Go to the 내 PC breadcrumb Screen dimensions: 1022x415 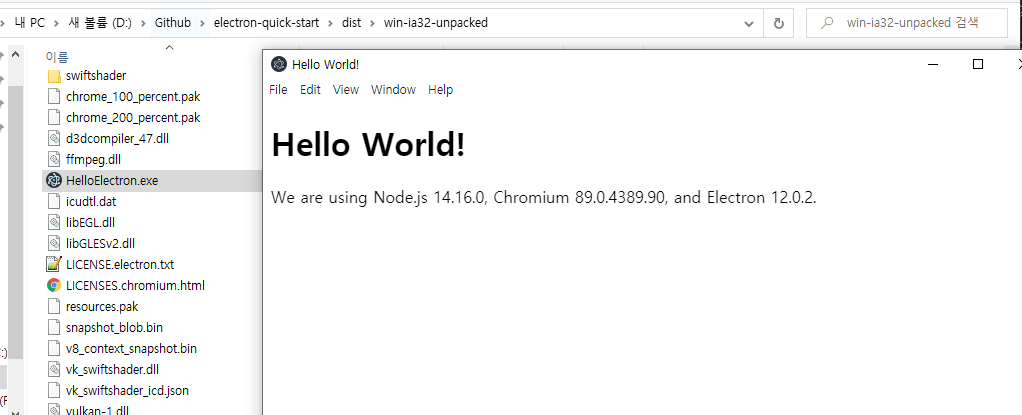[x=29, y=23]
